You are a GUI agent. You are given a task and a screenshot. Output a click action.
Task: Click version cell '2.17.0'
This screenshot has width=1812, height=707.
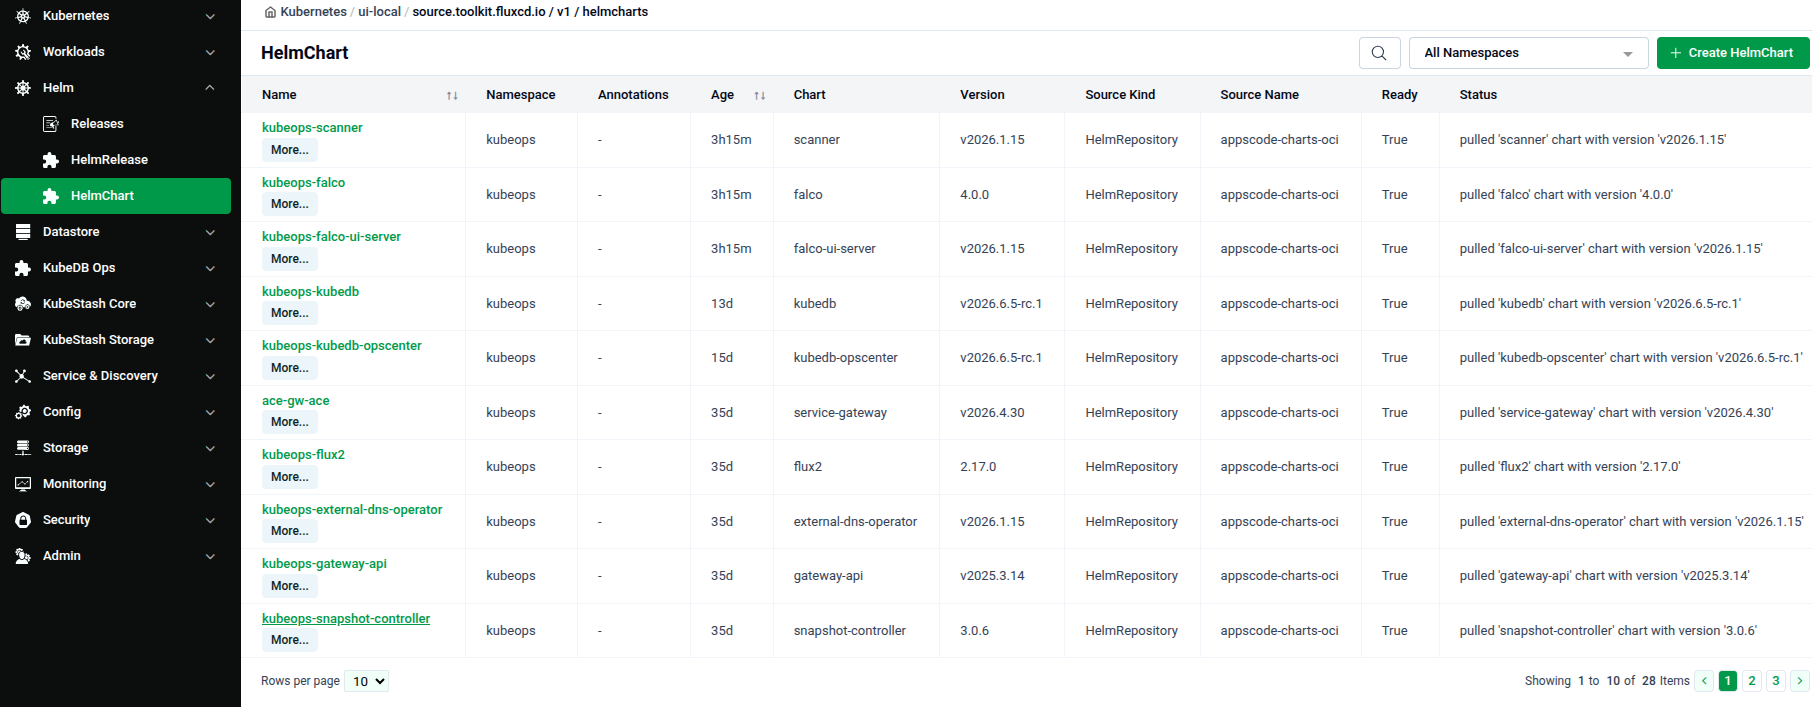point(978,467)
